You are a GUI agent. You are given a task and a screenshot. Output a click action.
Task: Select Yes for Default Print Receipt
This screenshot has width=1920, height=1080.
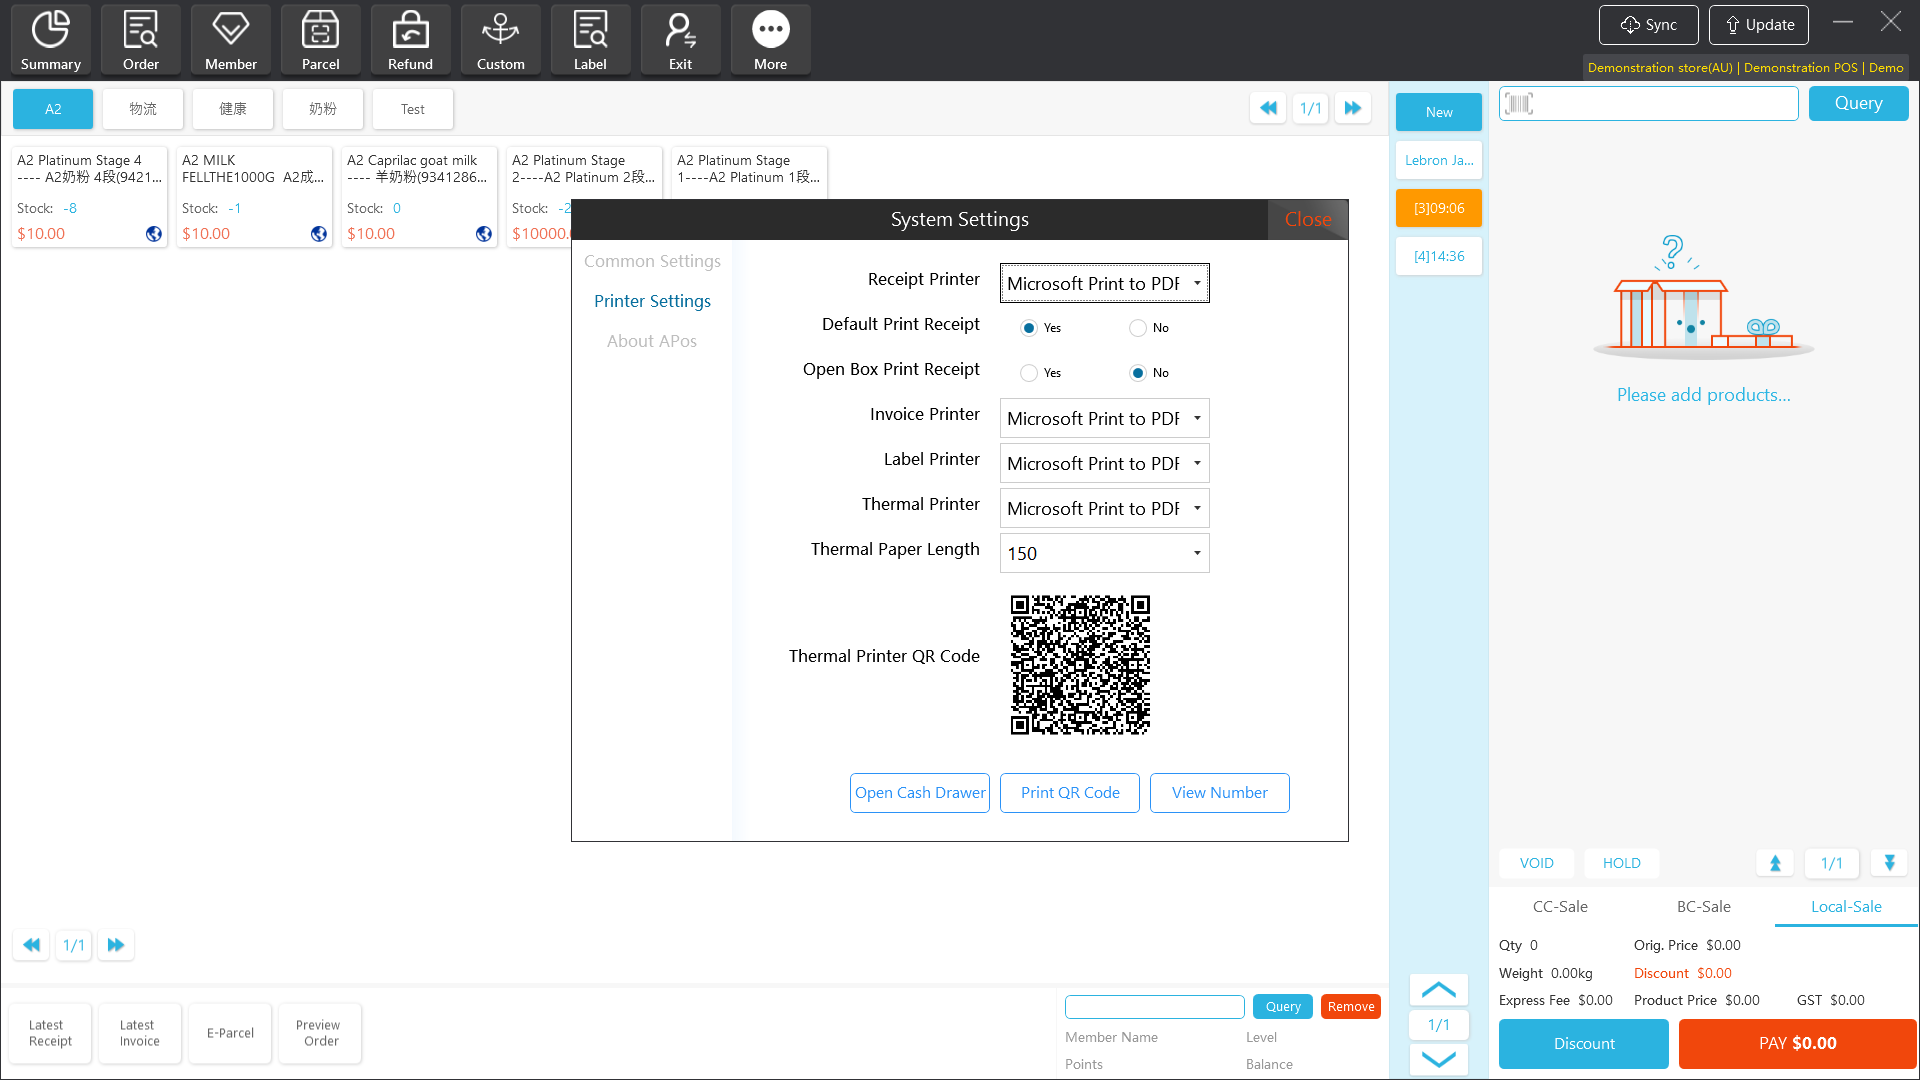coord(1029,328)
